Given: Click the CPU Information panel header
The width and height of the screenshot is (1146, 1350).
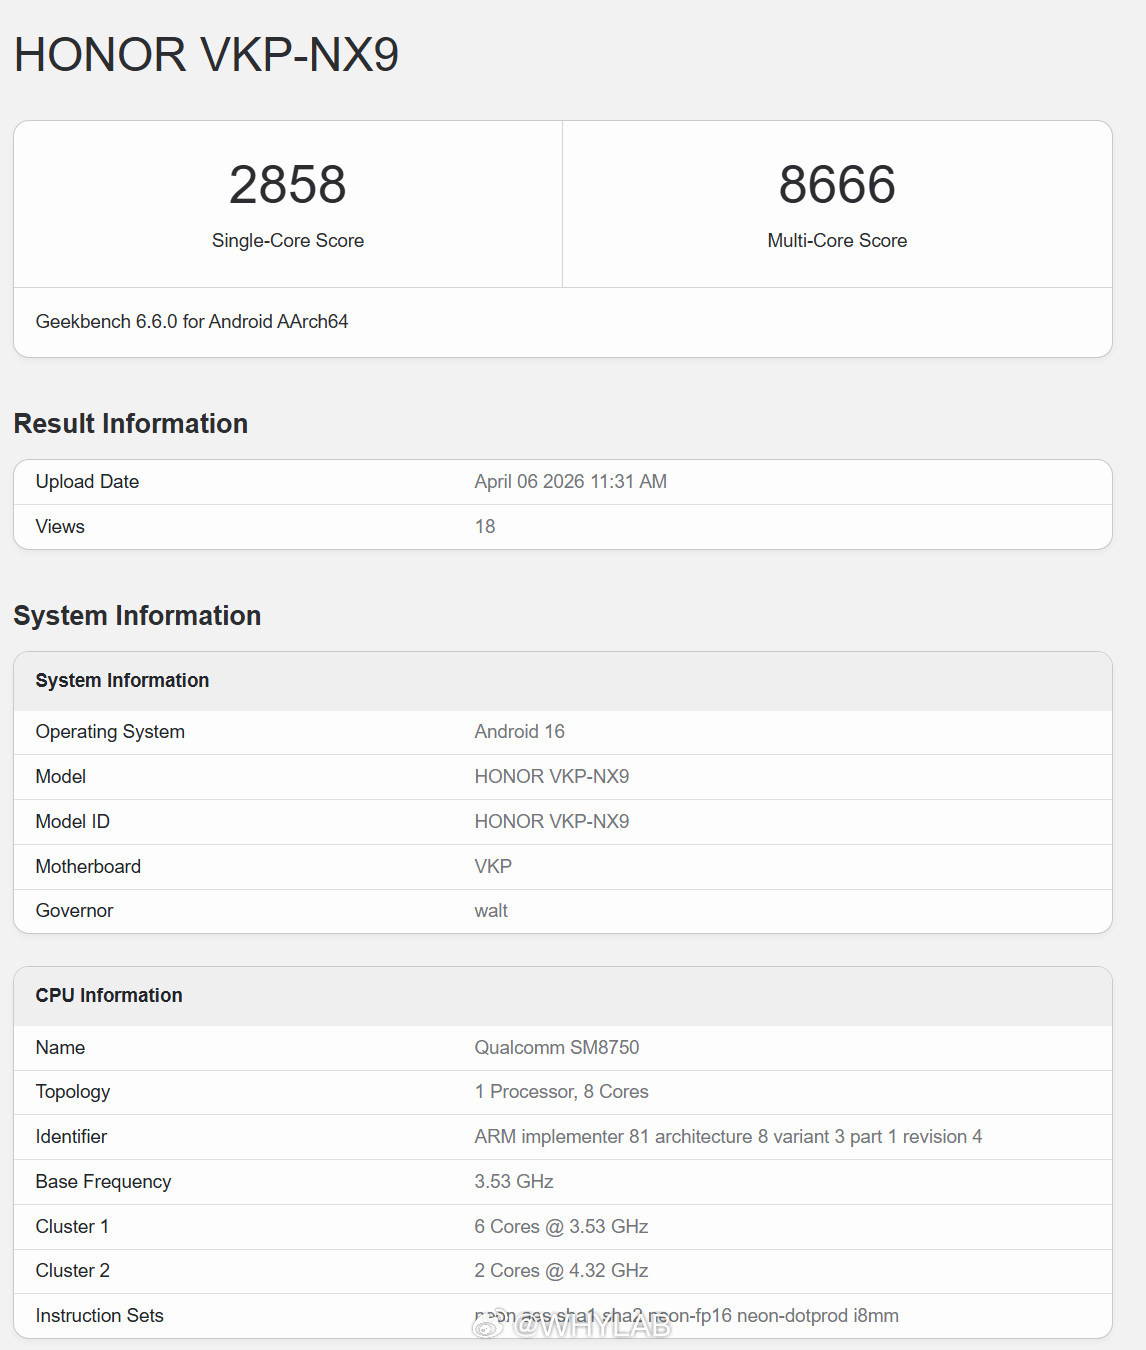Looking at the screenshot, I should (x=108, y=995).
